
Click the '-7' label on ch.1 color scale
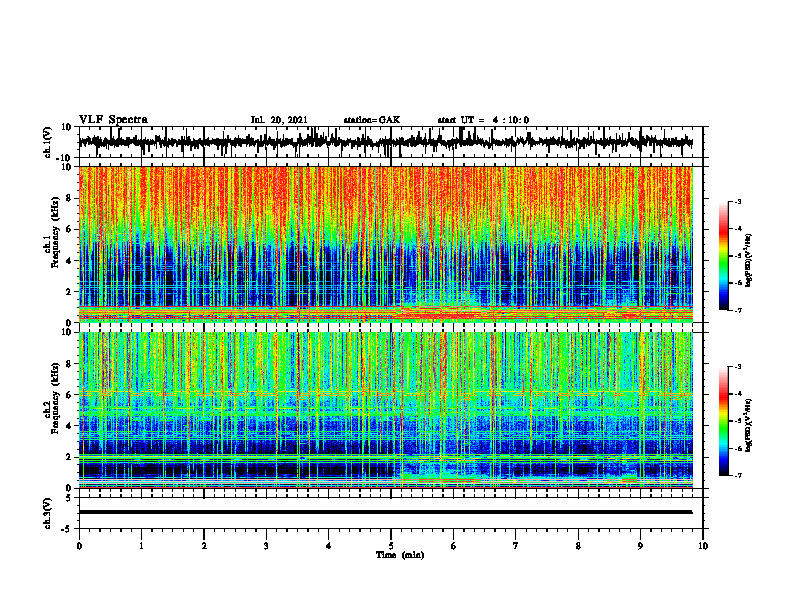[x=737, y=310]
